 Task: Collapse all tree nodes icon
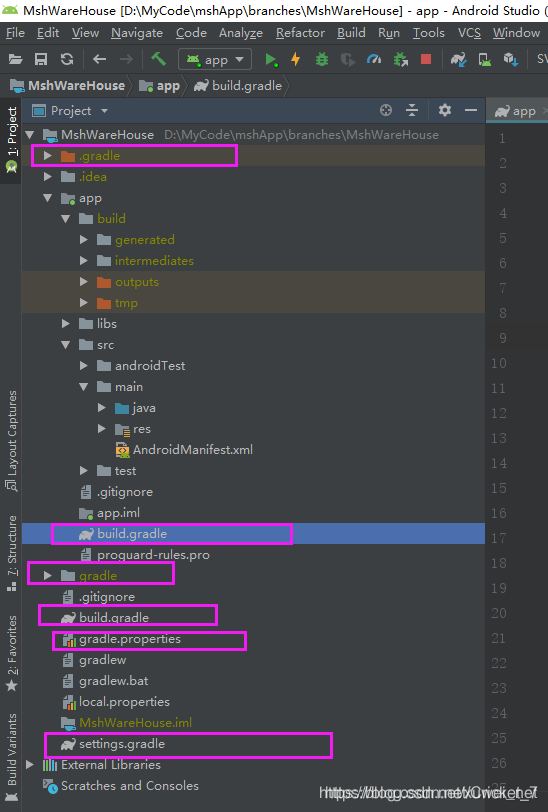click(x=412, y=110)
